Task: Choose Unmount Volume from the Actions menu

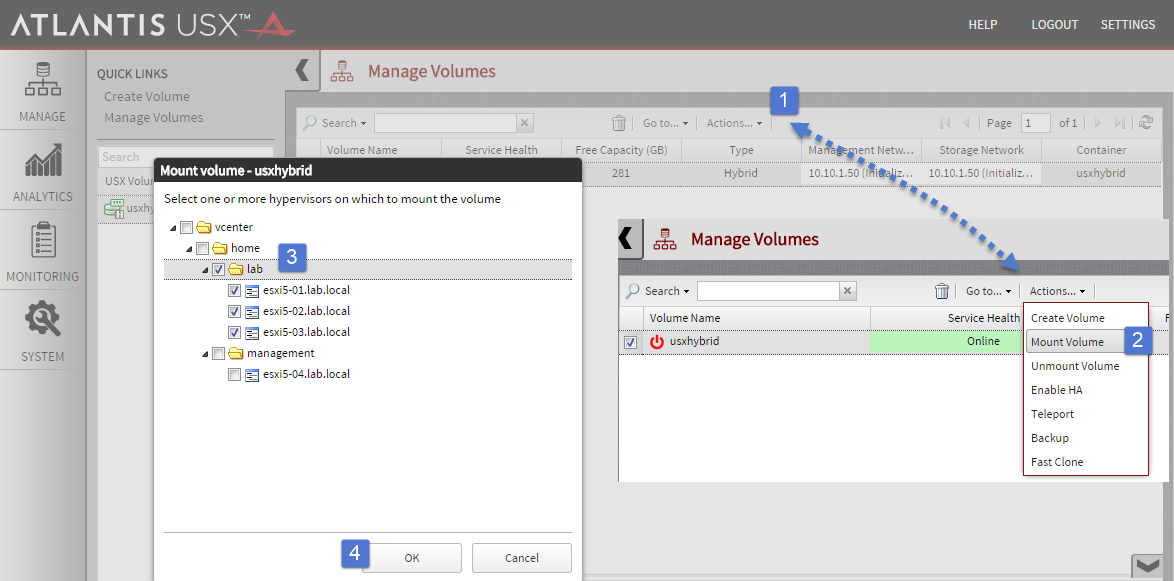Action: pos(1075,366)
